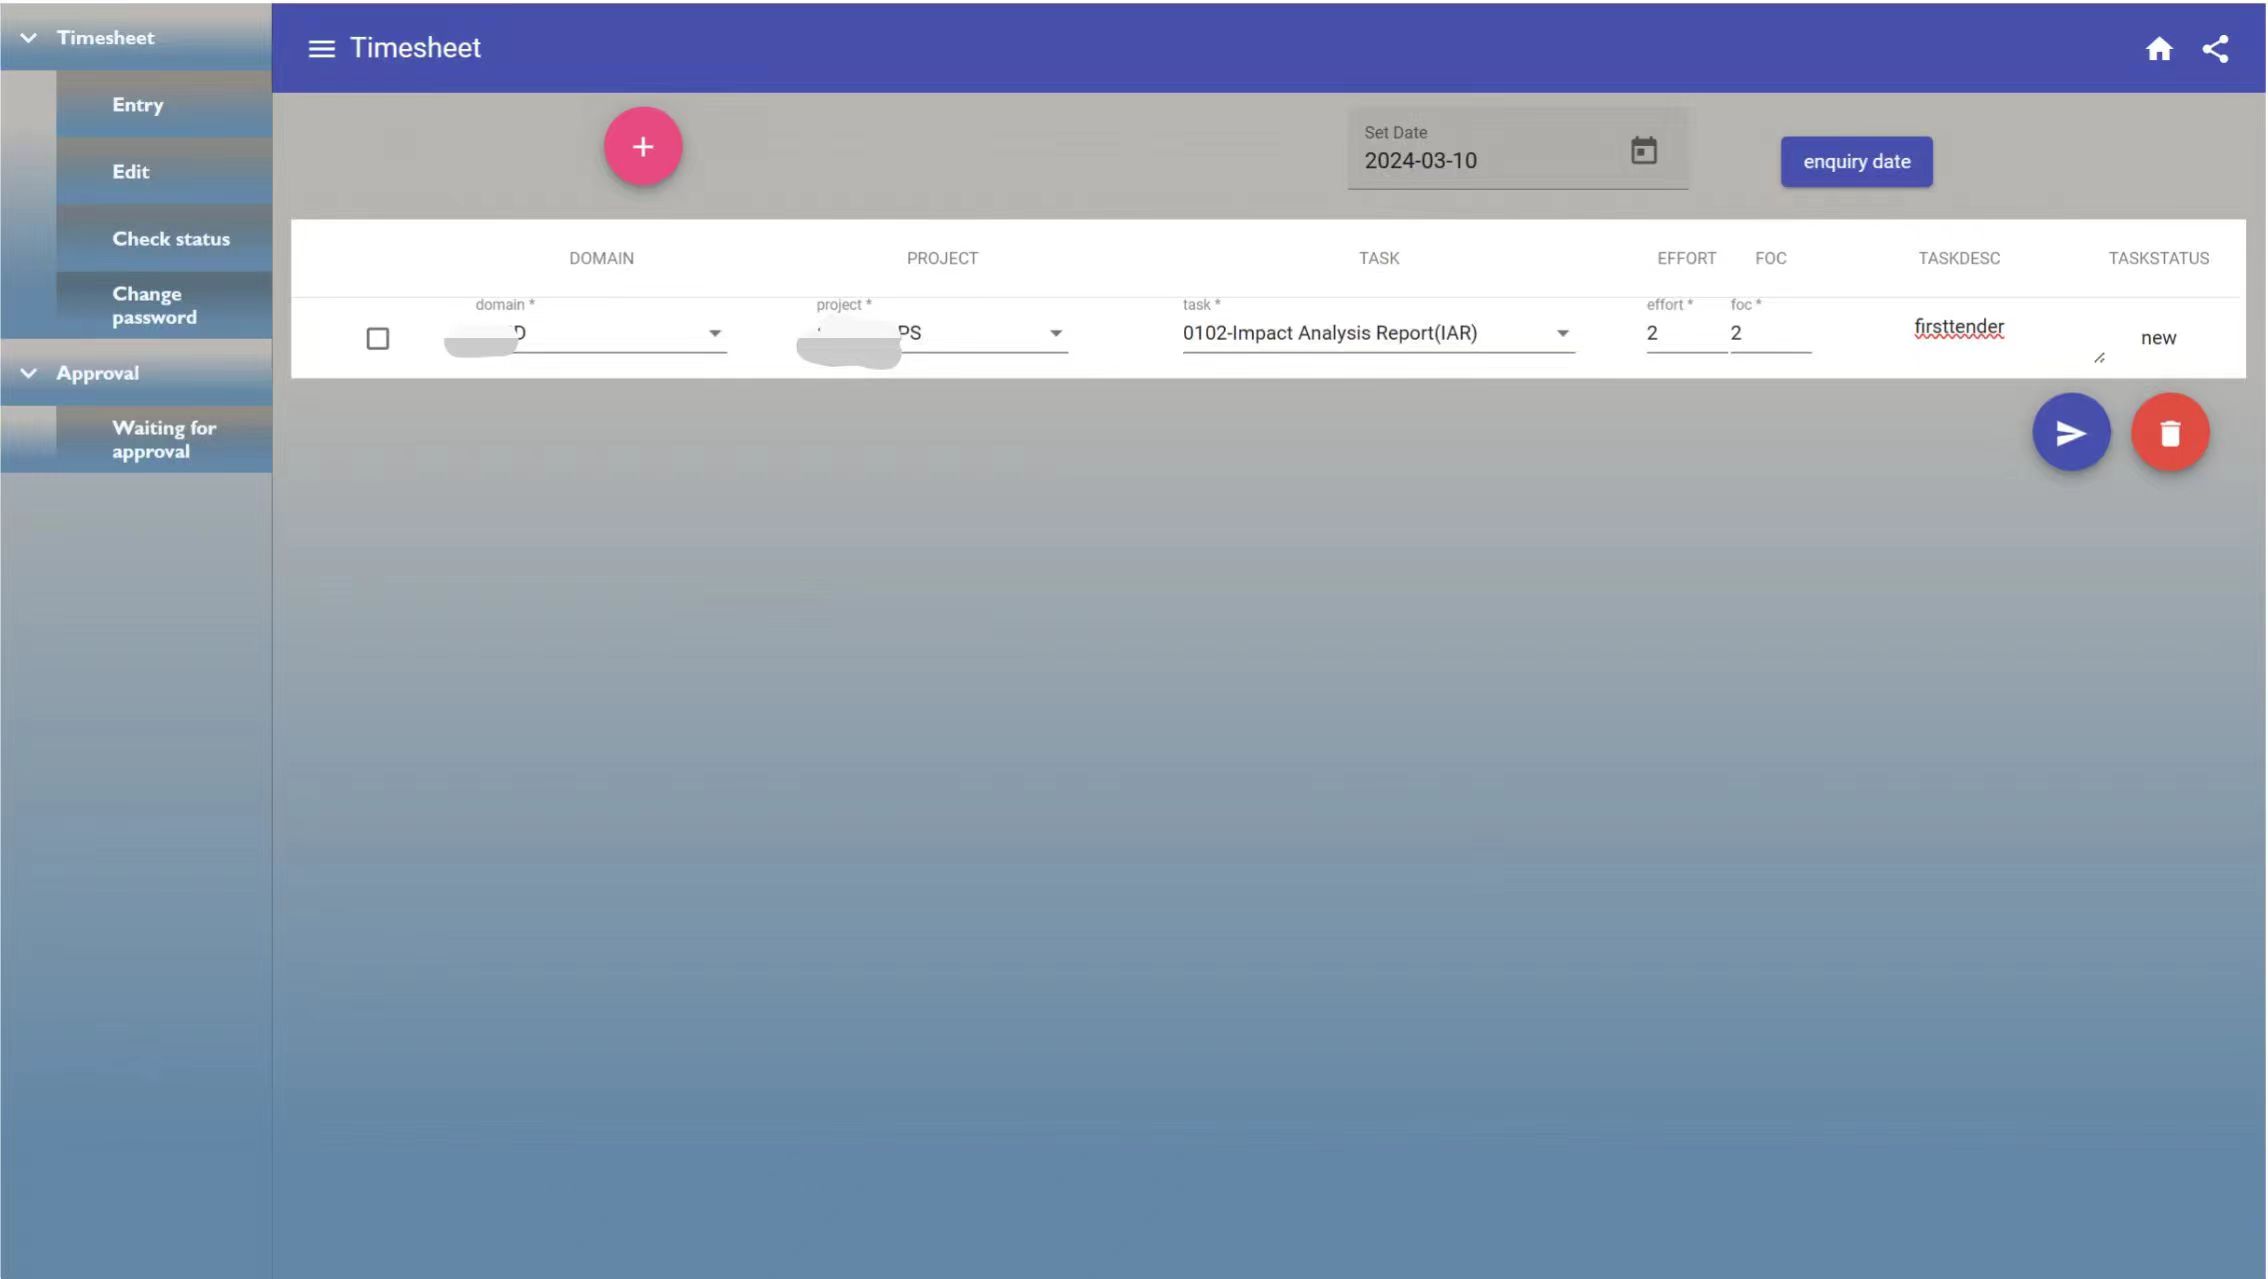Click the EFFORT column header

[1686, 258]
